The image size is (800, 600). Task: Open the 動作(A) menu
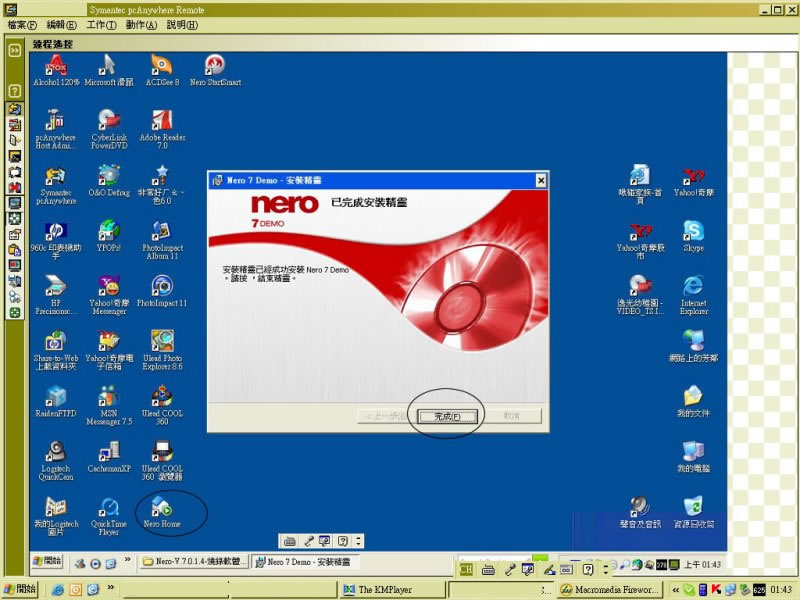point(141,25)
